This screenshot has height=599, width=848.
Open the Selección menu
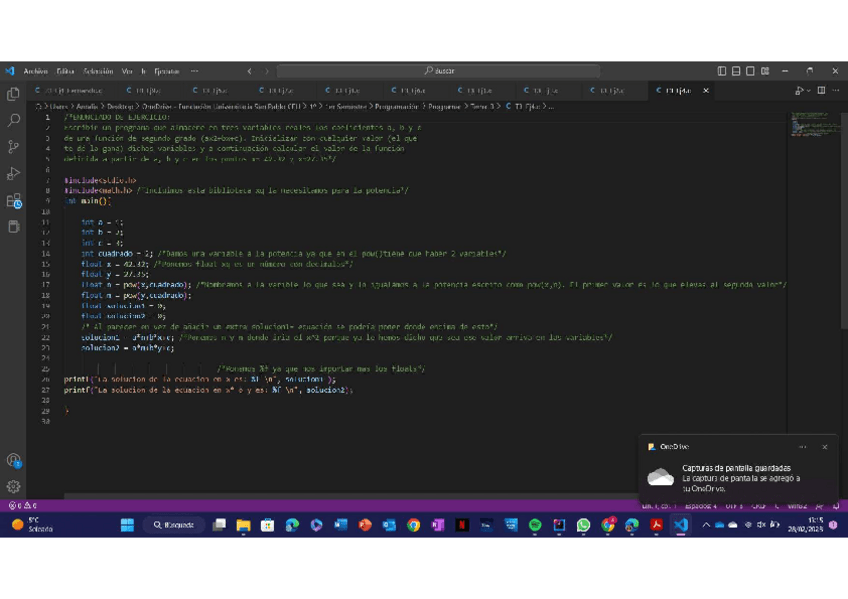coord(98,71)
